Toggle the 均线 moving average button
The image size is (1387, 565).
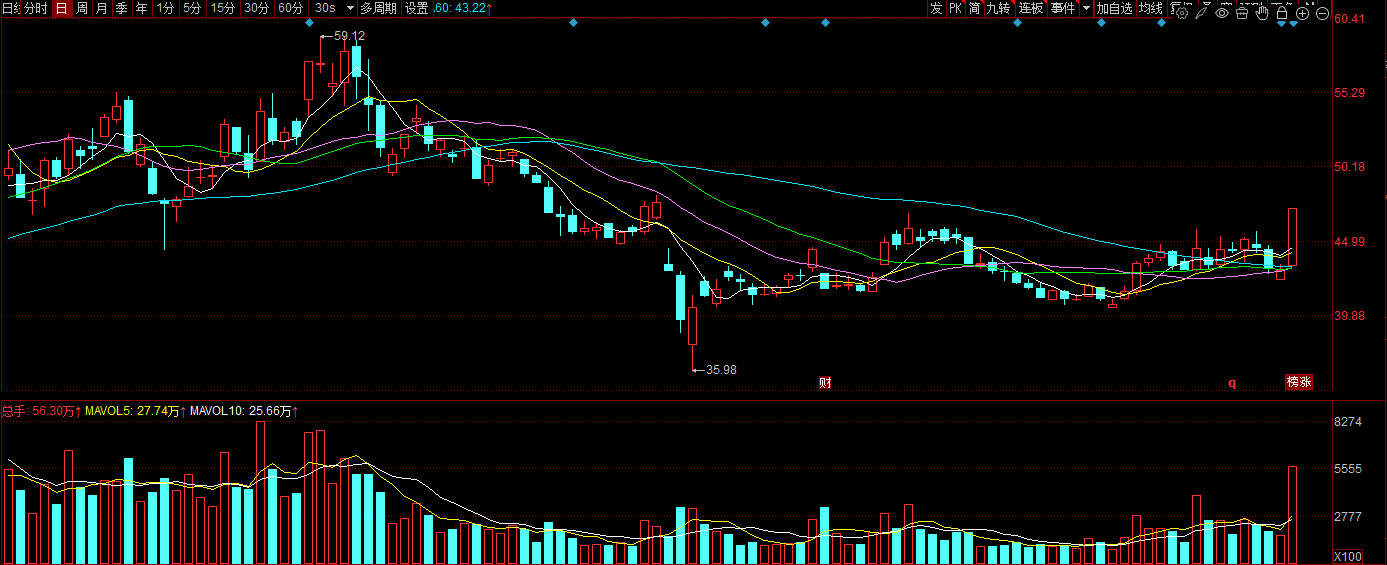point(1151,8)
